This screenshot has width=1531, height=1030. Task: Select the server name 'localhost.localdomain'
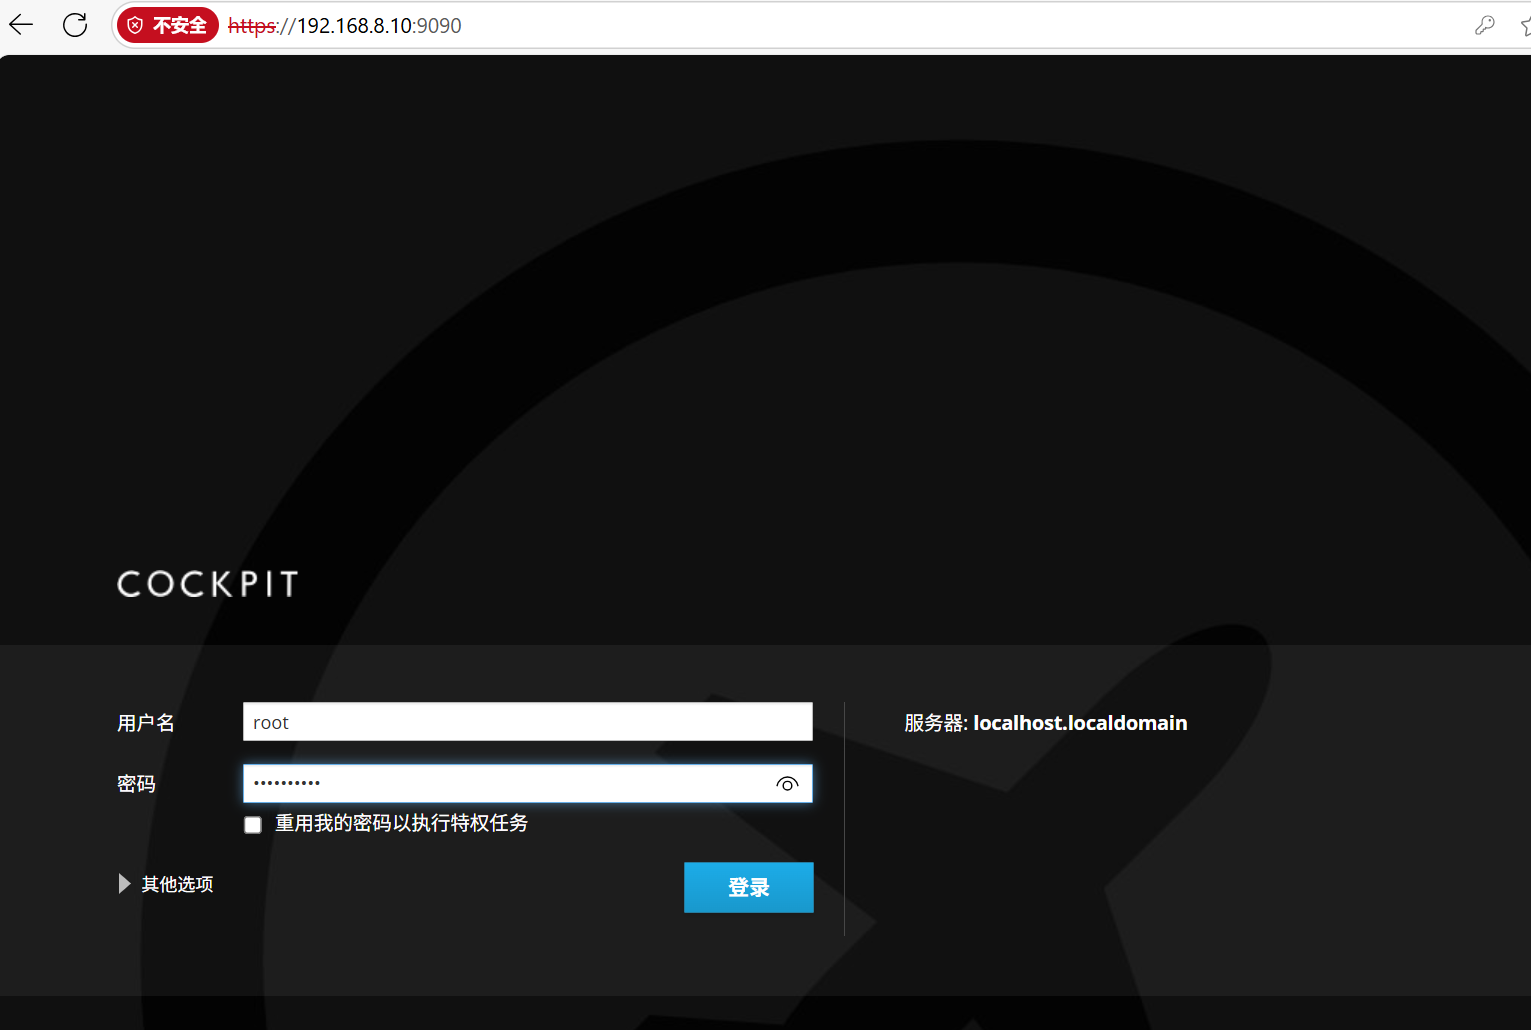(1080, 723)
